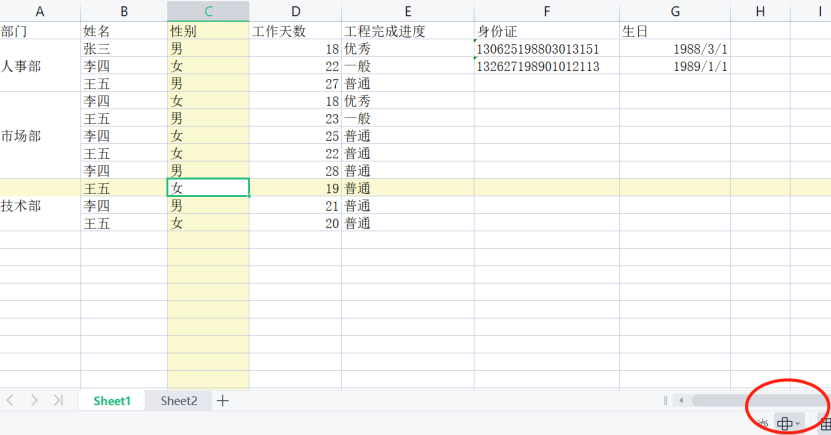The image size is (831, 435).
Task: Select the 人事部 merged cell
Action: tap(40, 66)
